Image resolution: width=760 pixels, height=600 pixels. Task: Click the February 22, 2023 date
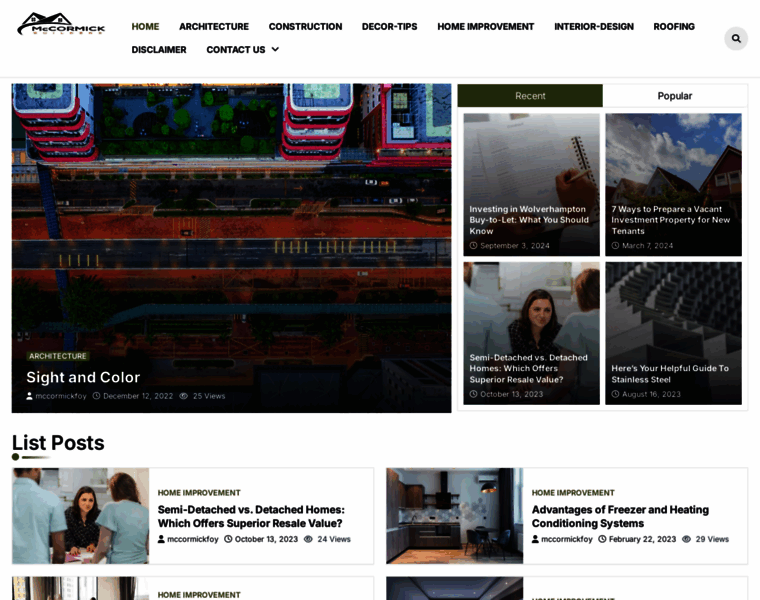click(642, 539)
